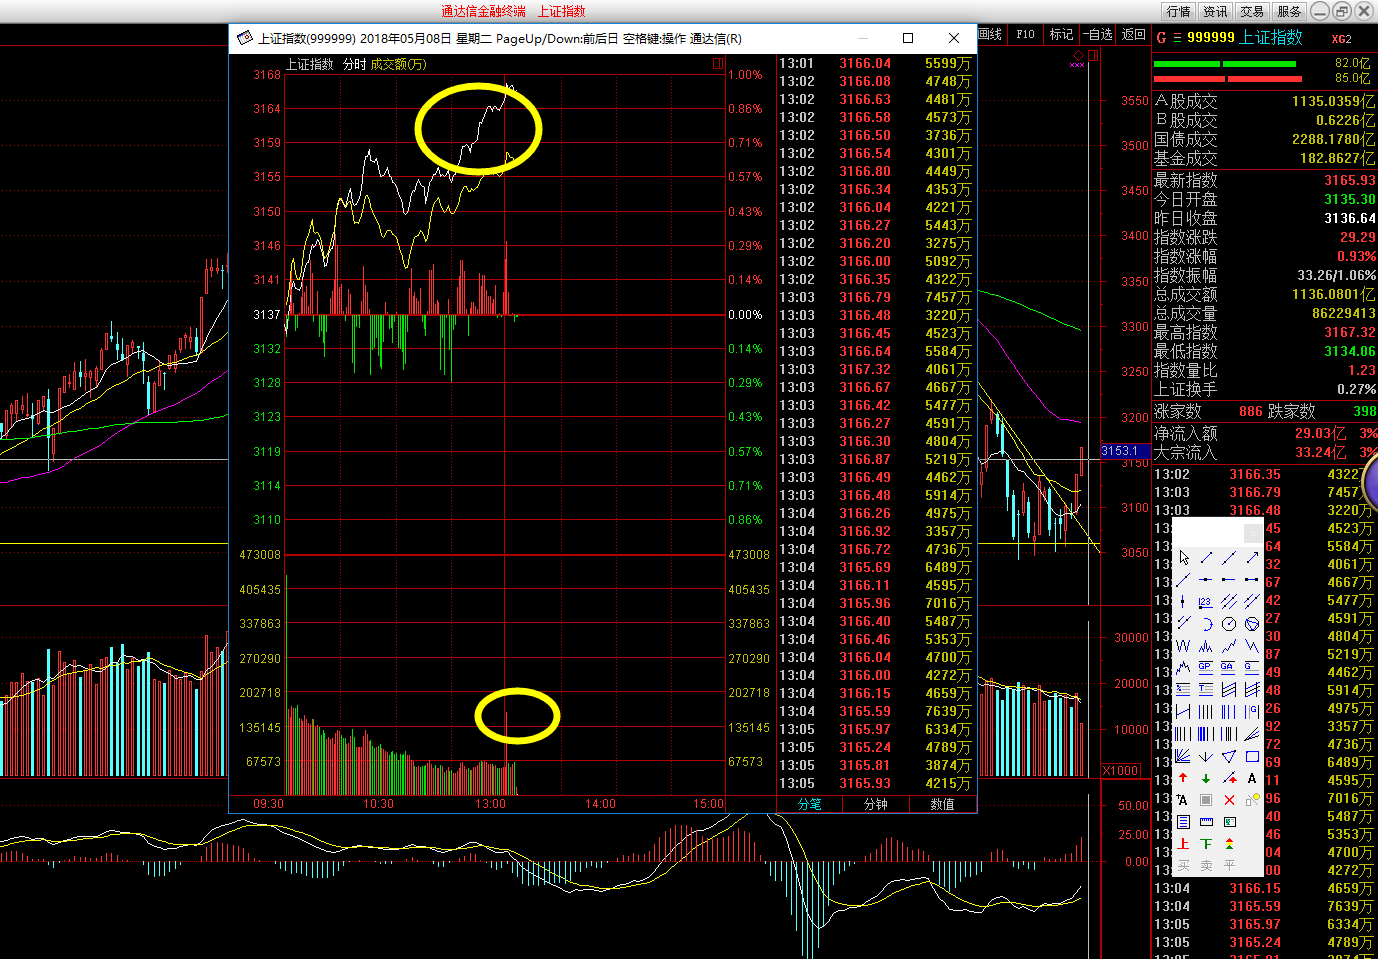Viewport: 1378px width, 959px height.
Task: Open the 资讯 menu
Action: (x=1215, y=11)
